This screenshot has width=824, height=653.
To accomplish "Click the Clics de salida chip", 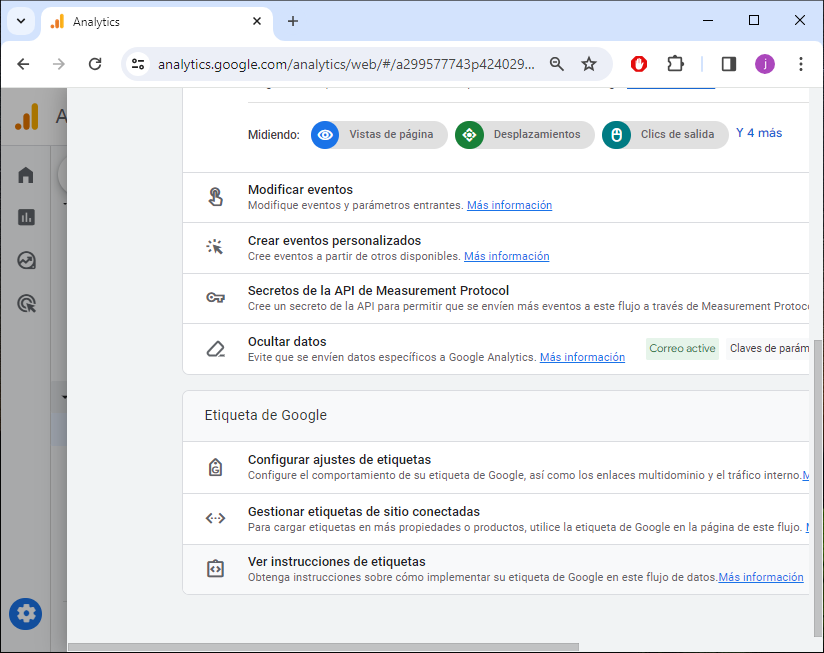I will click(665, 135).
